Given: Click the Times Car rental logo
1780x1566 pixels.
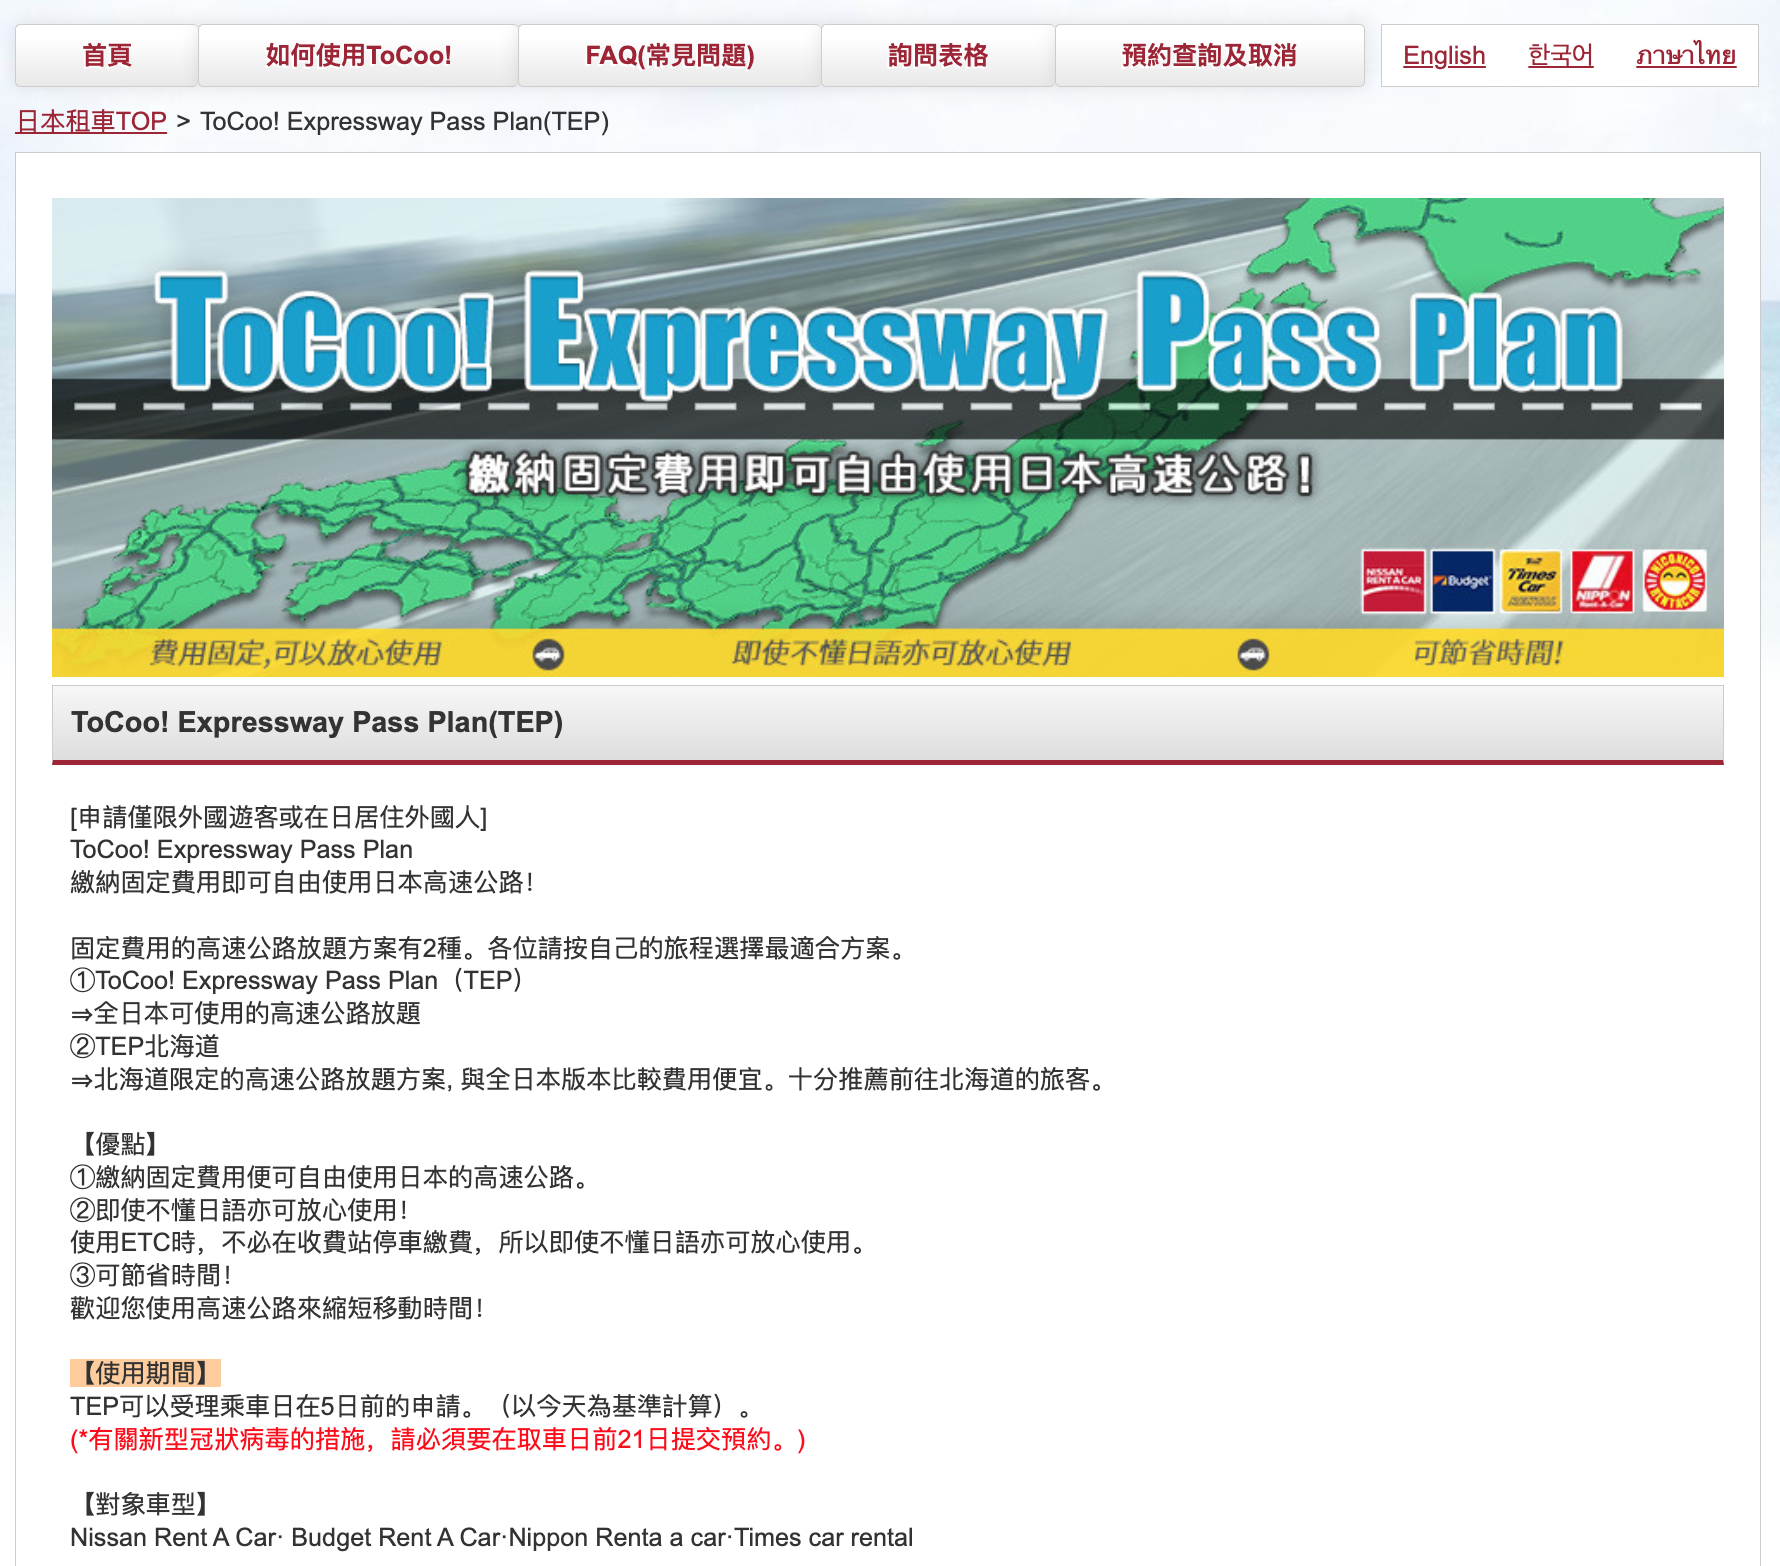Looking at the screenshot, I should (x=1532, y=583).
